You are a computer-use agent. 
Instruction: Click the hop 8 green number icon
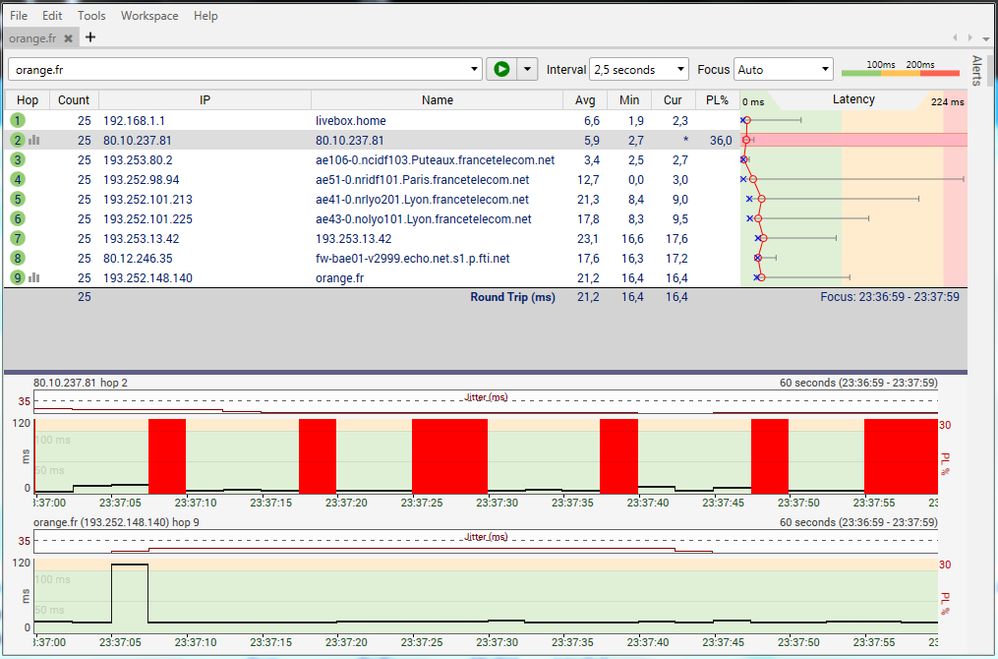click(x=18, y=258)
